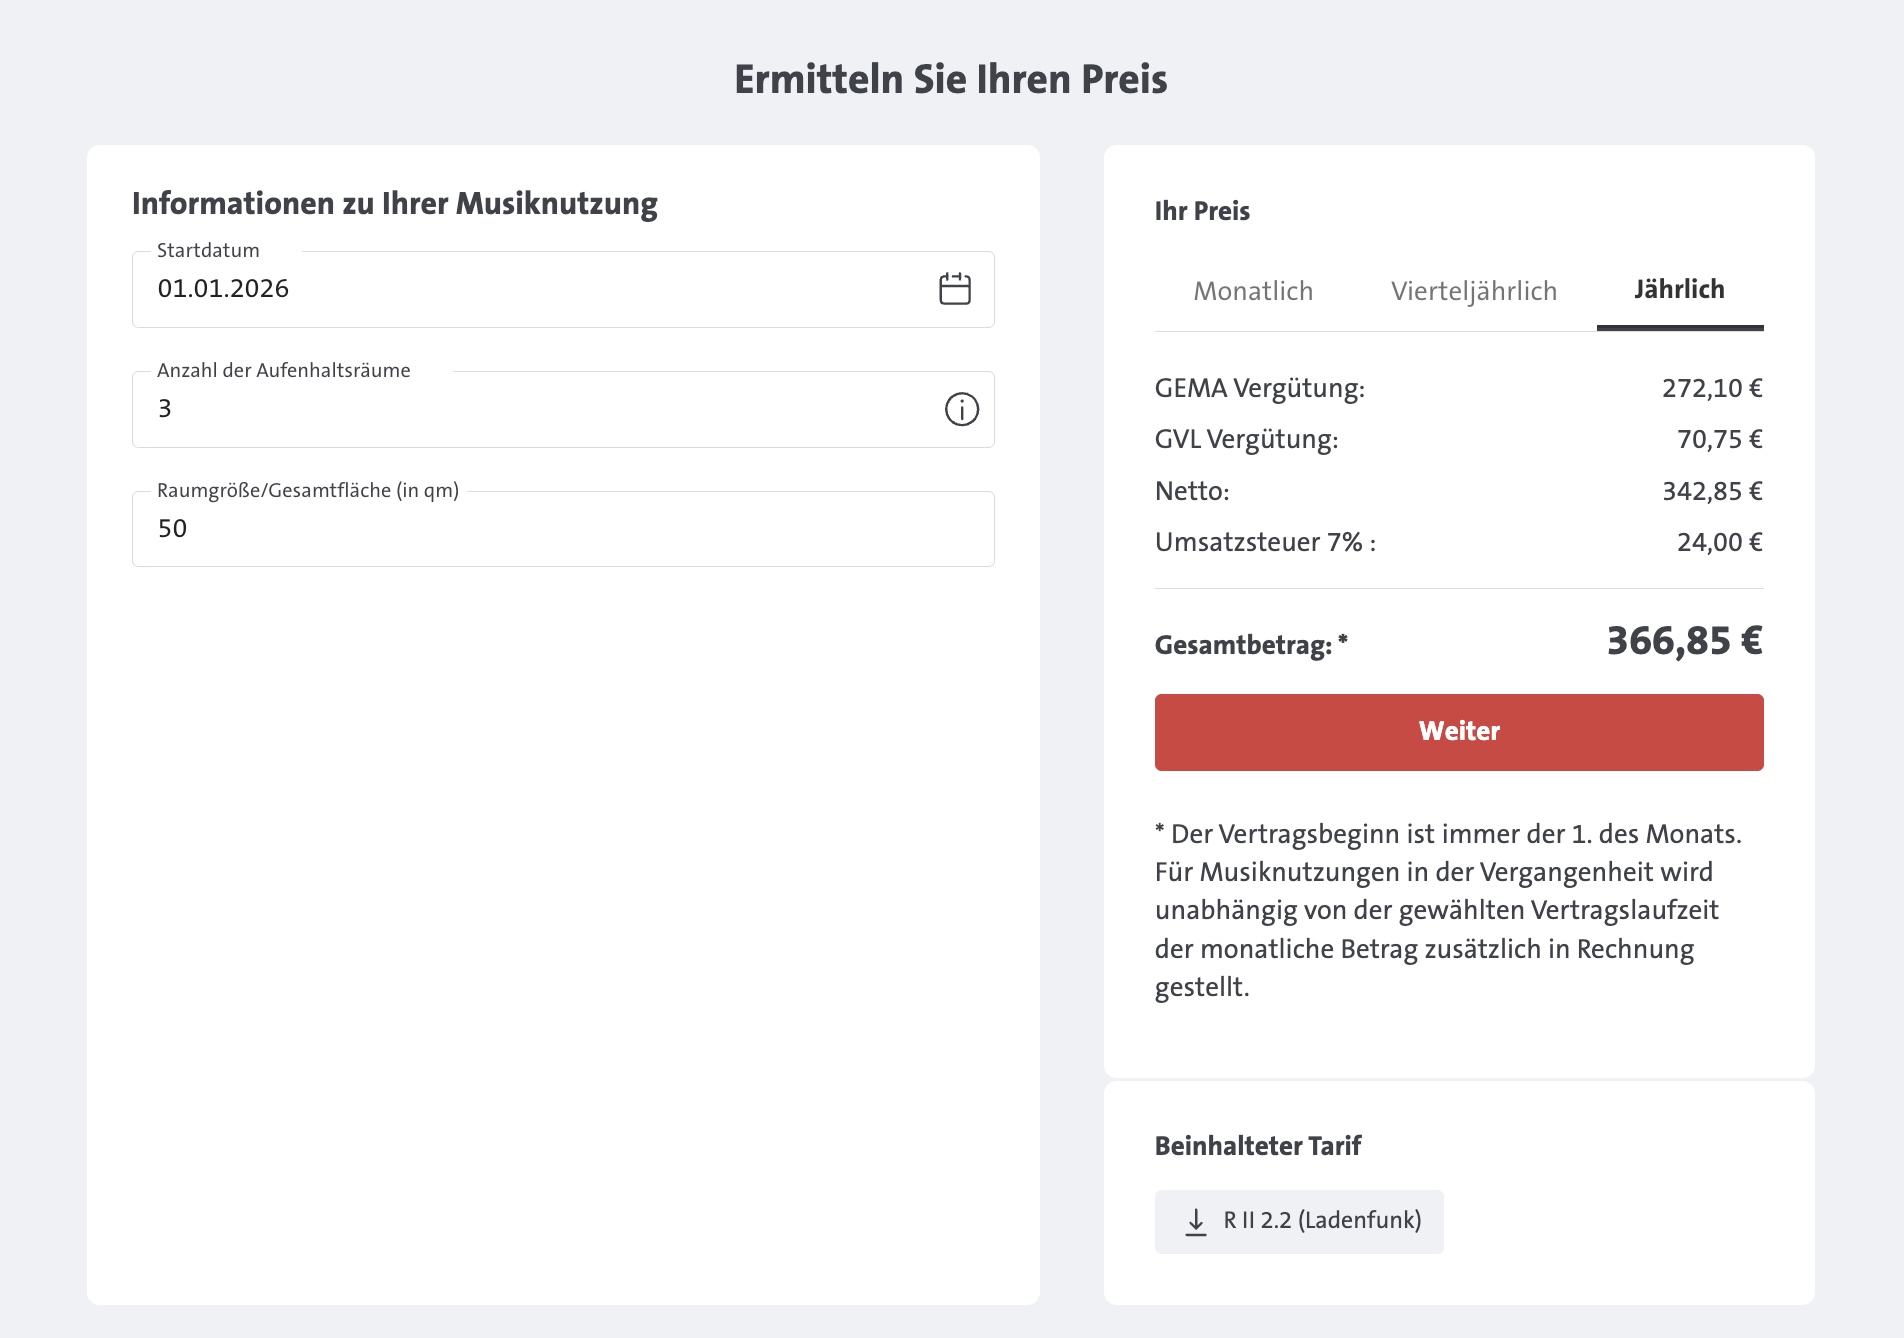Select the GEMA Vergütung amount 272,10 €
The width and height of the screenshot is (1904, 1338).
(x=1712, y=388)
